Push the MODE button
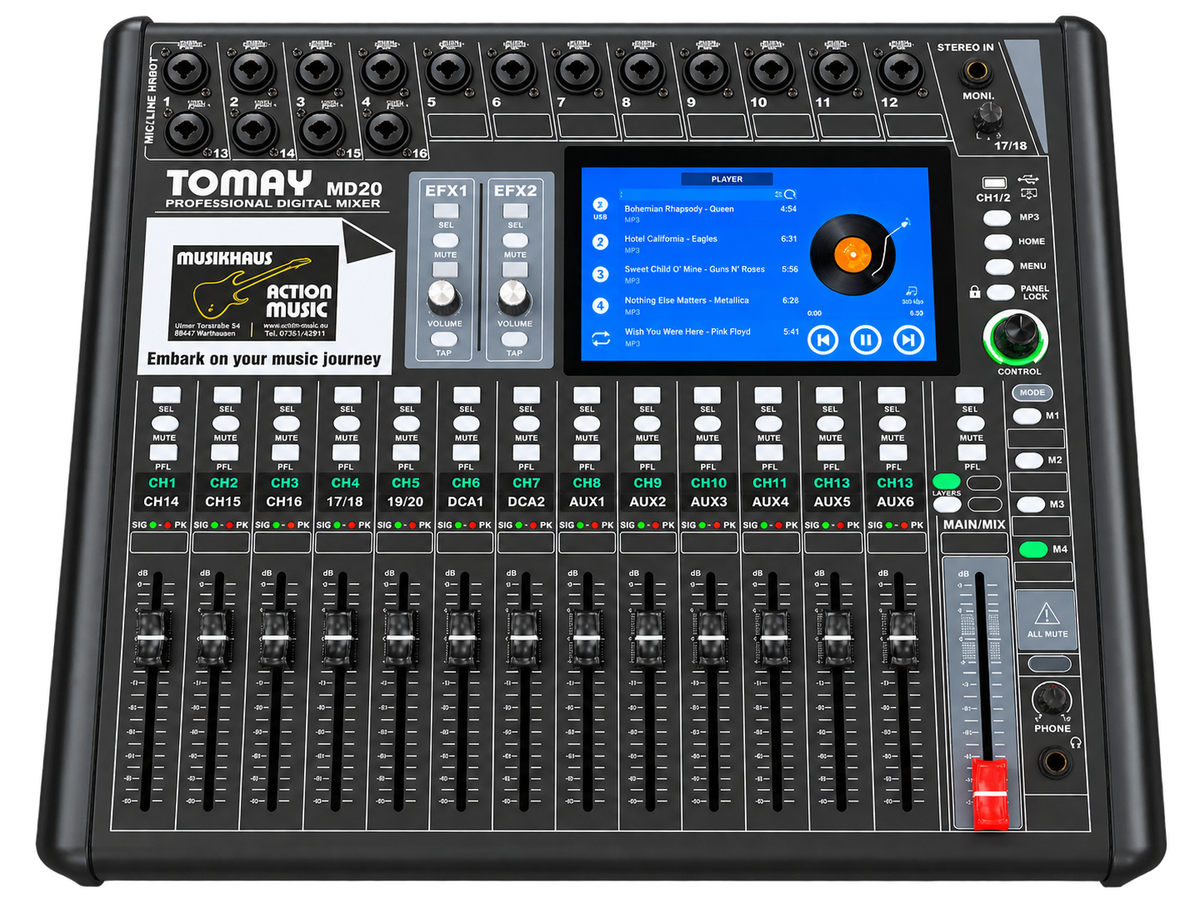Viewport: 1200px width, 900px height. pos(1032,393)
